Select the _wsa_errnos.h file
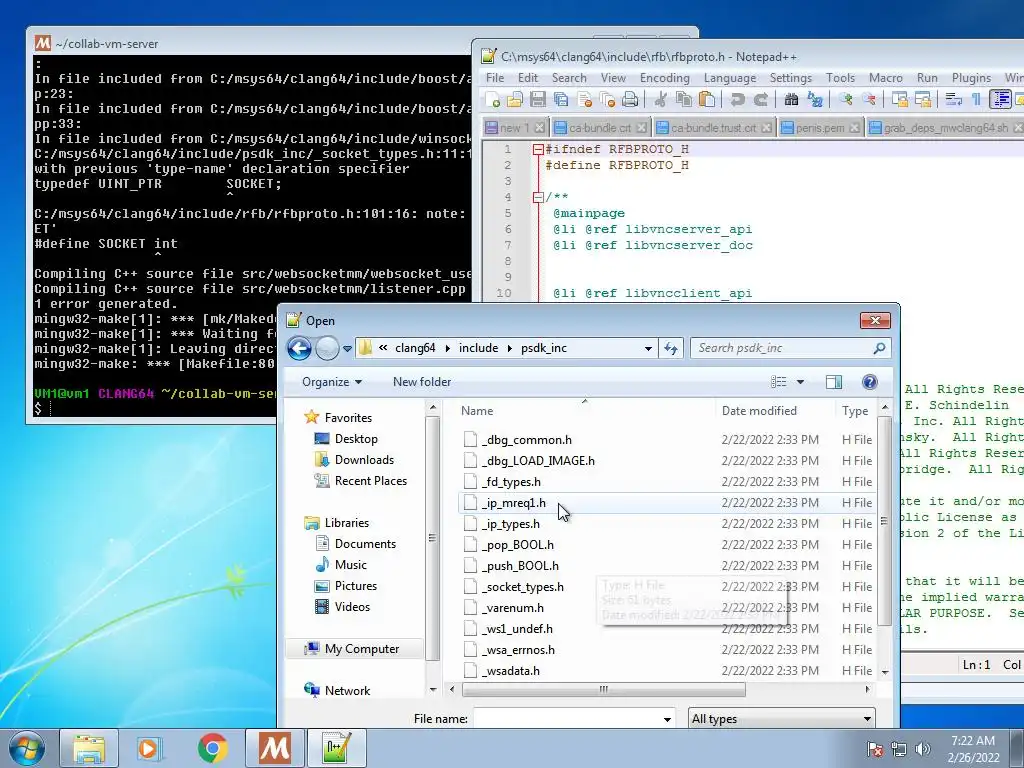Screen dimensions: 1024x768 pyautogui.click(x=518, y=650)
